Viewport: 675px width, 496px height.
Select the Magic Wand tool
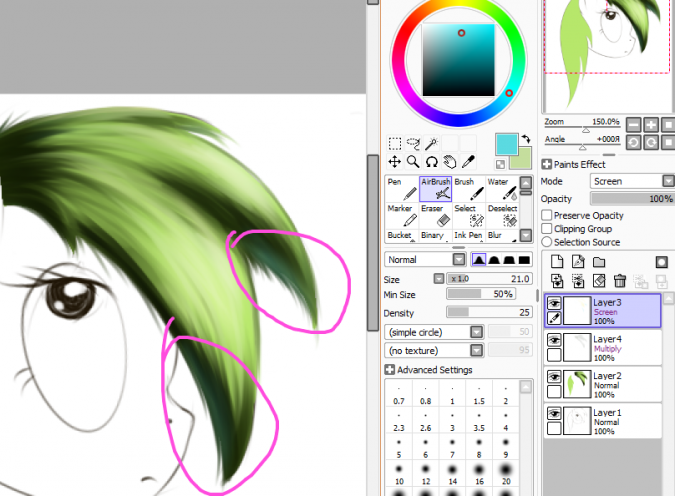point(431,144)
